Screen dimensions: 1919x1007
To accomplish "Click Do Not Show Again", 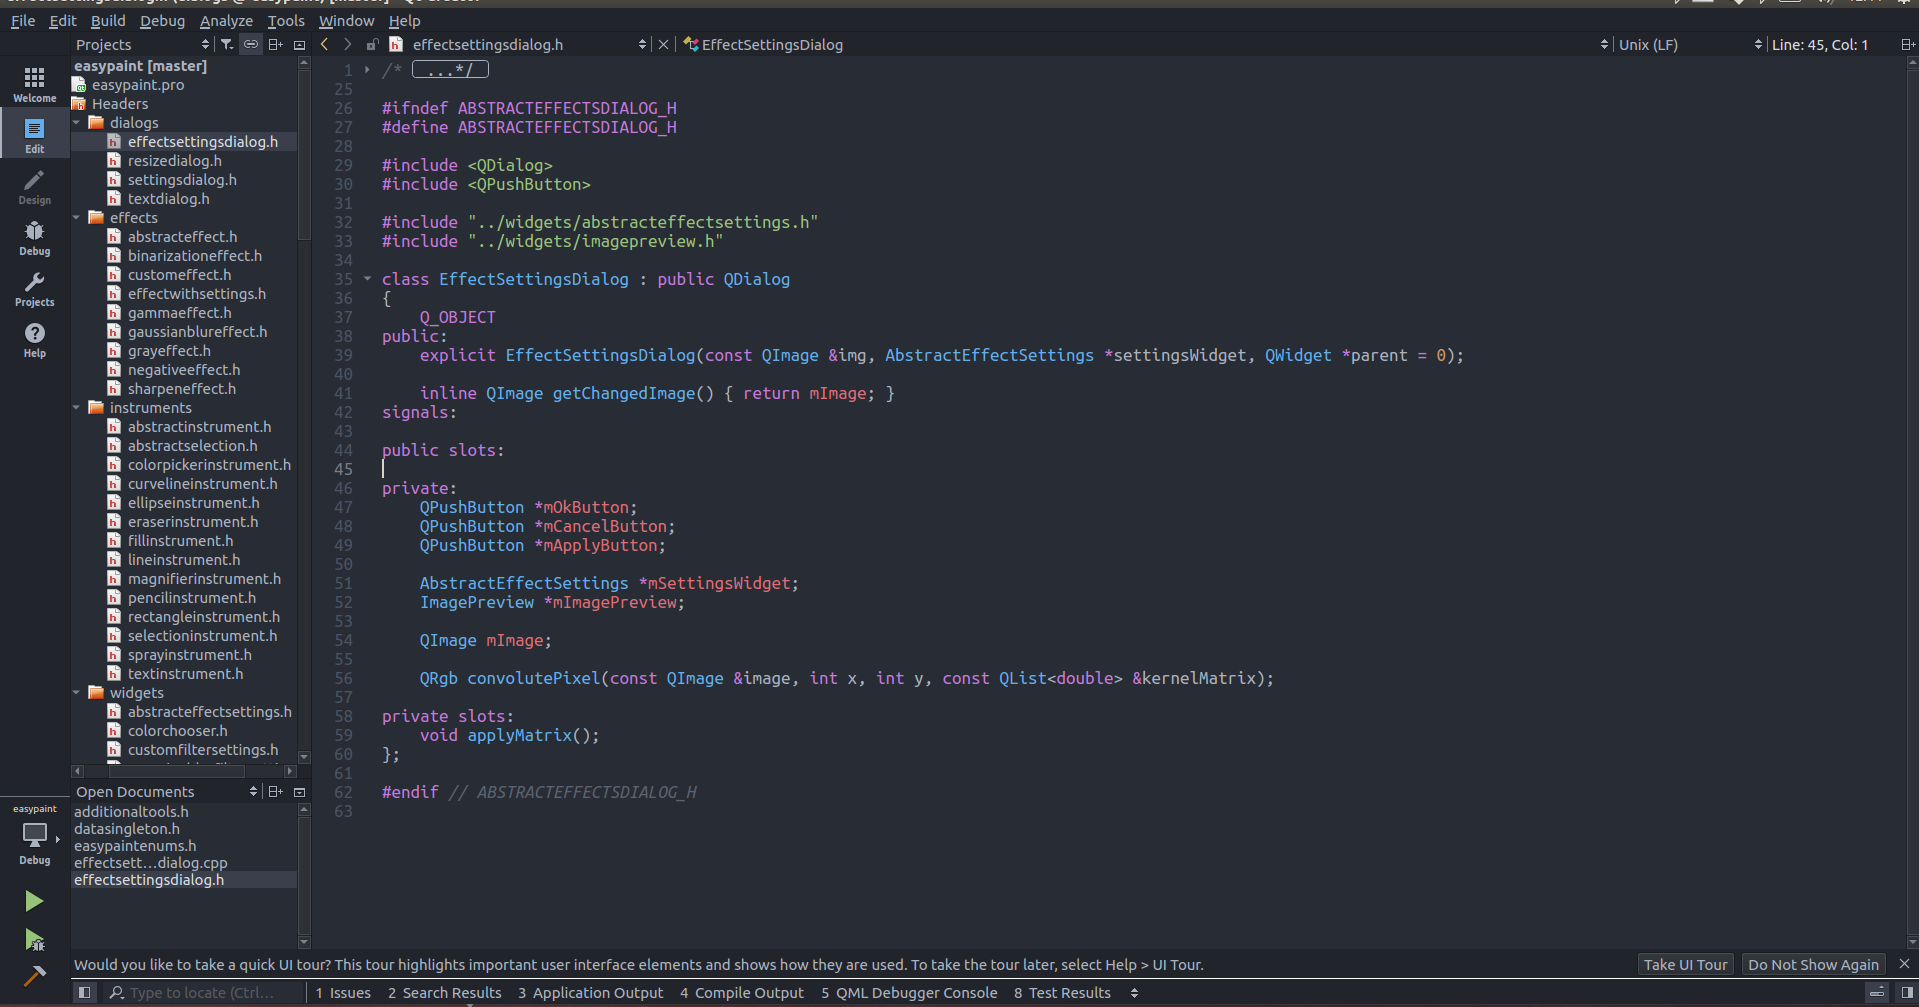I will 1813,964.
